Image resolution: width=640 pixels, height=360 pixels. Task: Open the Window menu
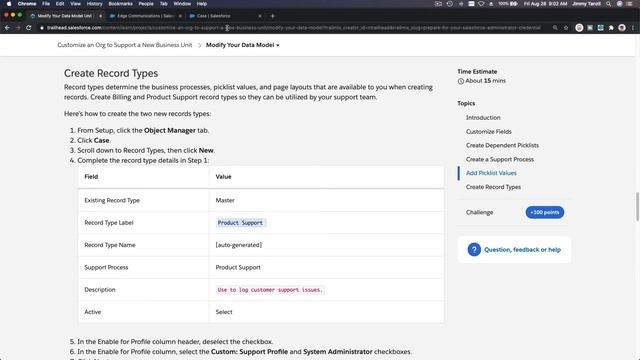pos(182,4)
